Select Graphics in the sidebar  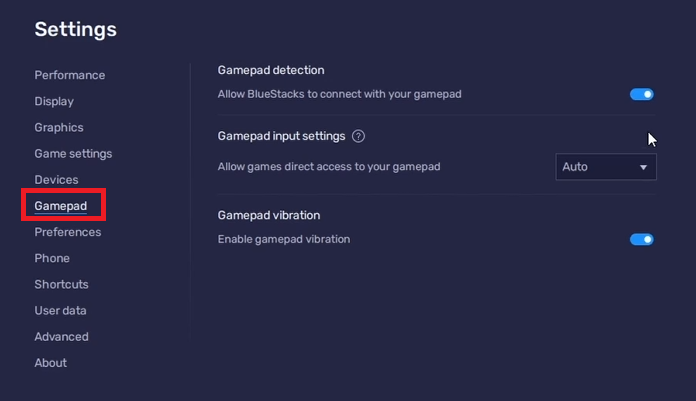[x=59, y=127]
